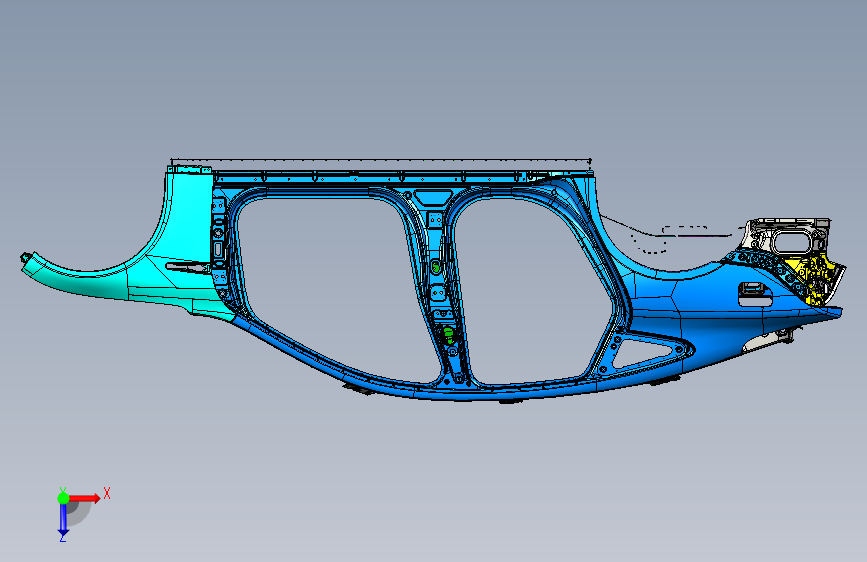Click the green Y axis dot on triad

(63, 498)
